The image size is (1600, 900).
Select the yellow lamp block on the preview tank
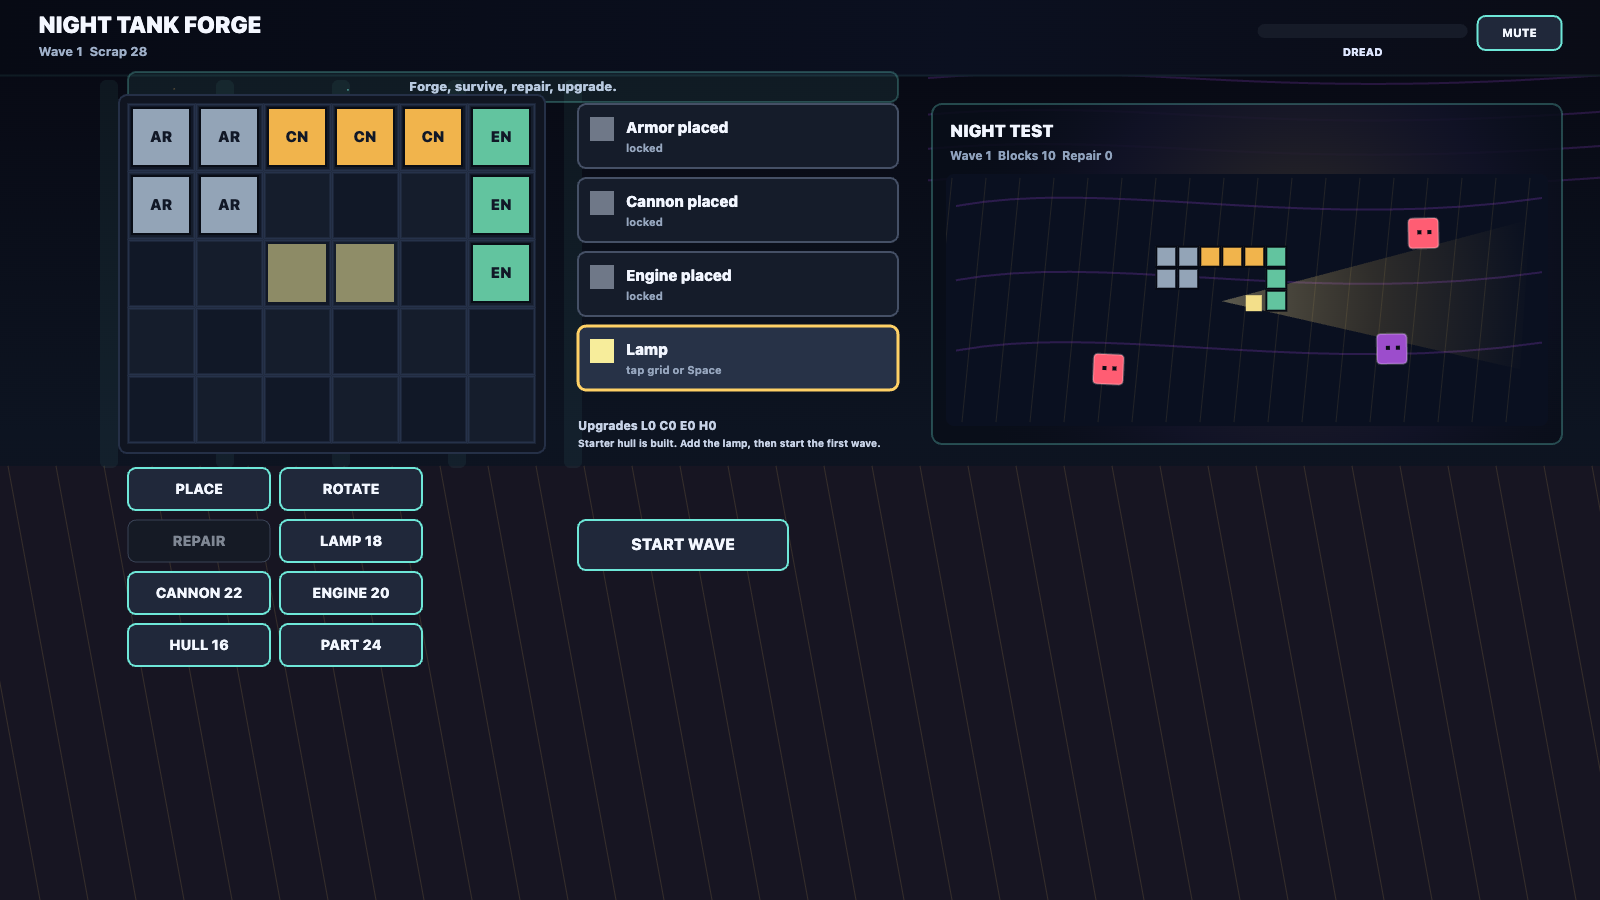[x=1254, y=303]
